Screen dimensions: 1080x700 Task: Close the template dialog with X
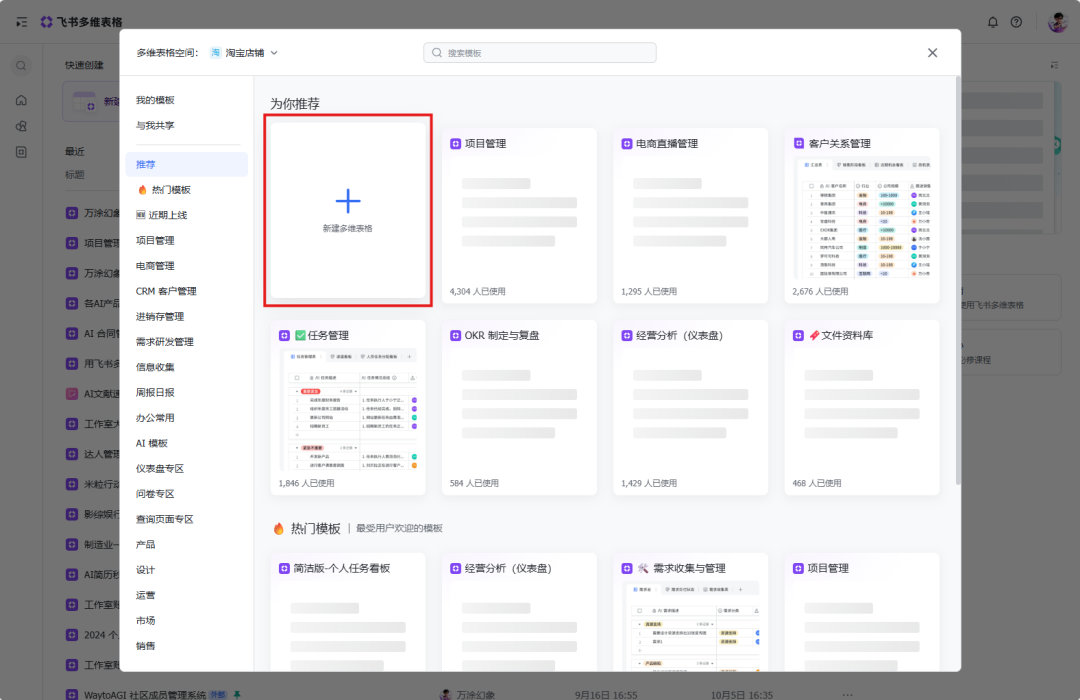tap(932, 53)
